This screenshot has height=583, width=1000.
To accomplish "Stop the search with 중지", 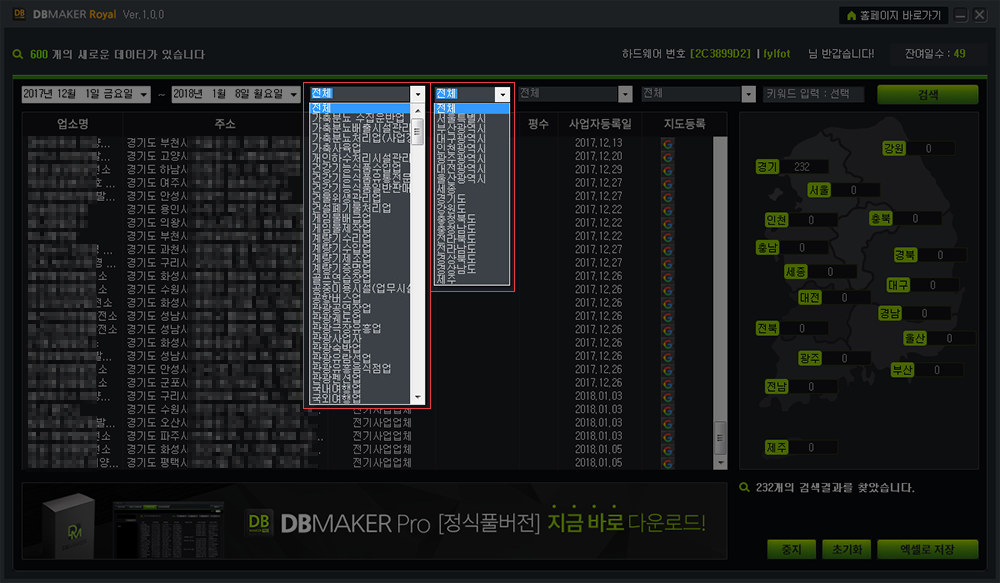I will [x=791, y=549].
